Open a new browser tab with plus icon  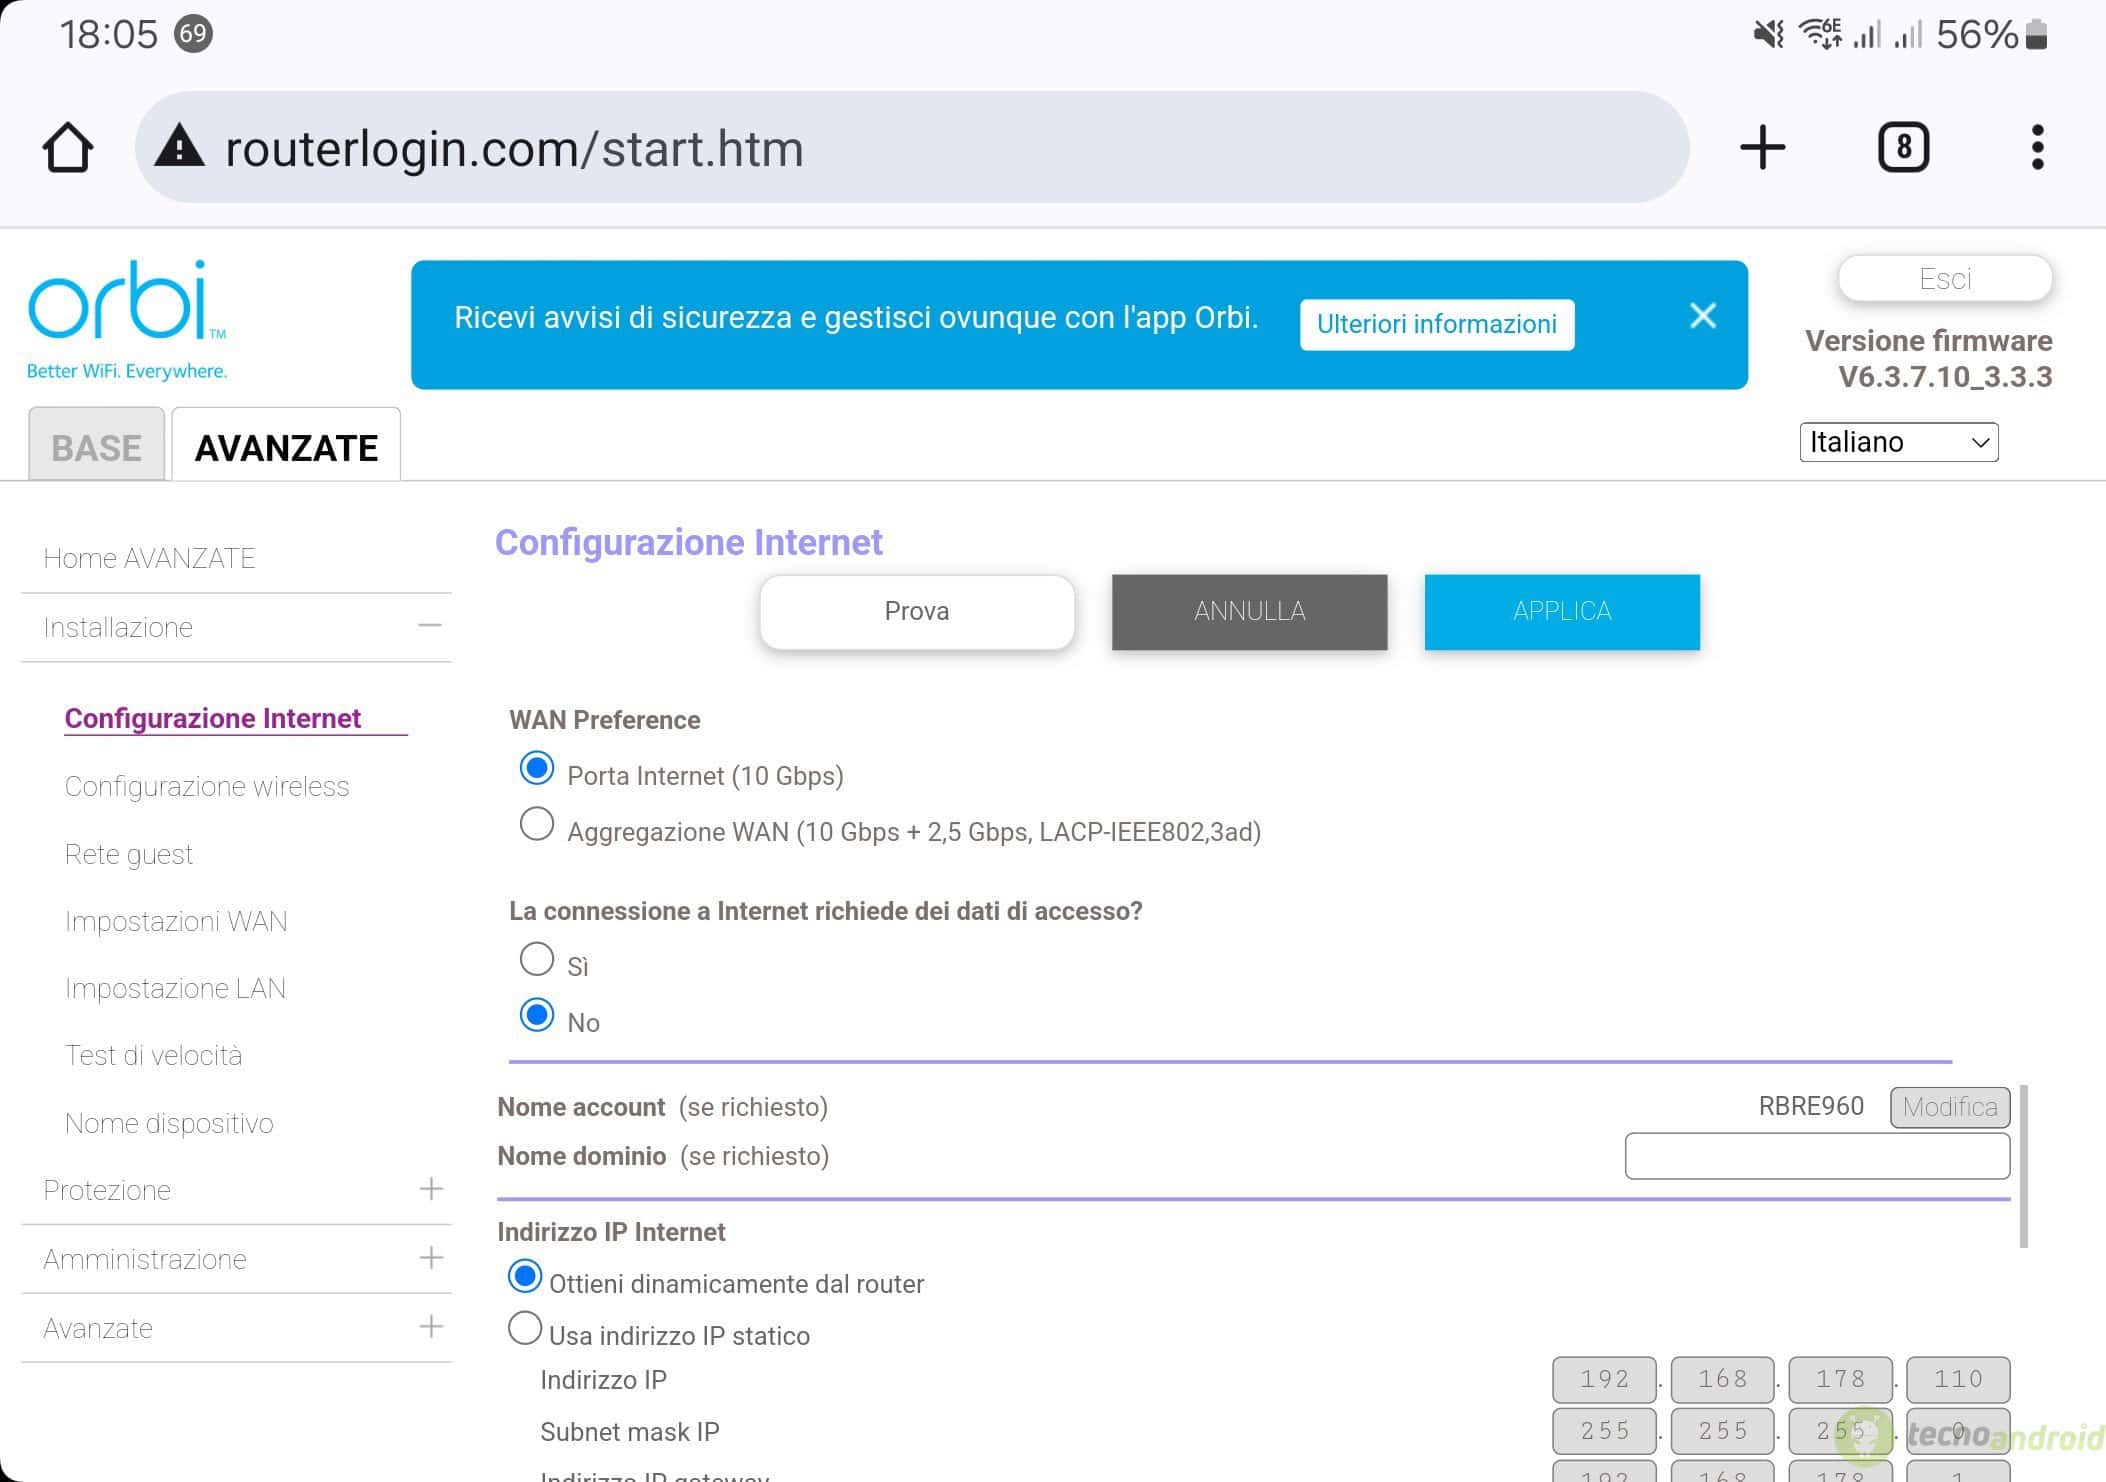pyautogui.click(x=1762, y=148)
